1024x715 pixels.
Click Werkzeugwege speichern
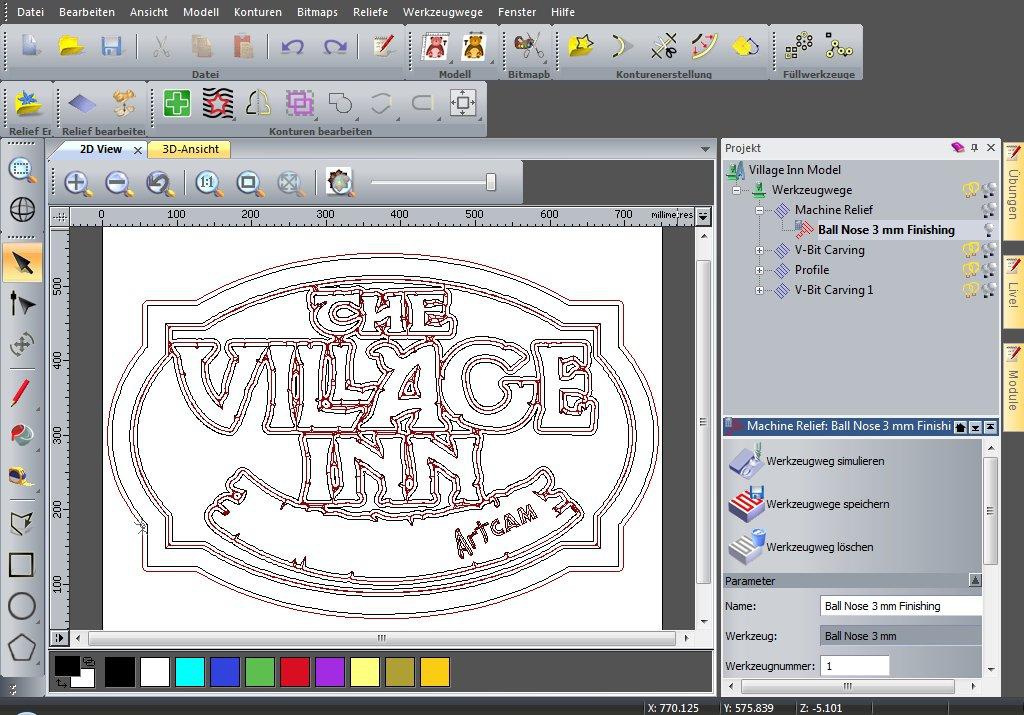point(808,504)
